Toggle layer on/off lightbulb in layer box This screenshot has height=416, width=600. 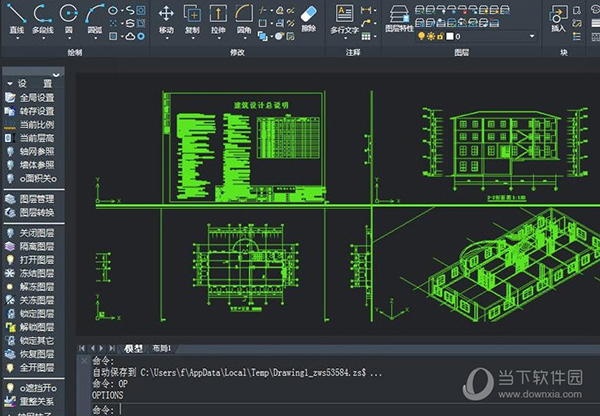point(421,36)
